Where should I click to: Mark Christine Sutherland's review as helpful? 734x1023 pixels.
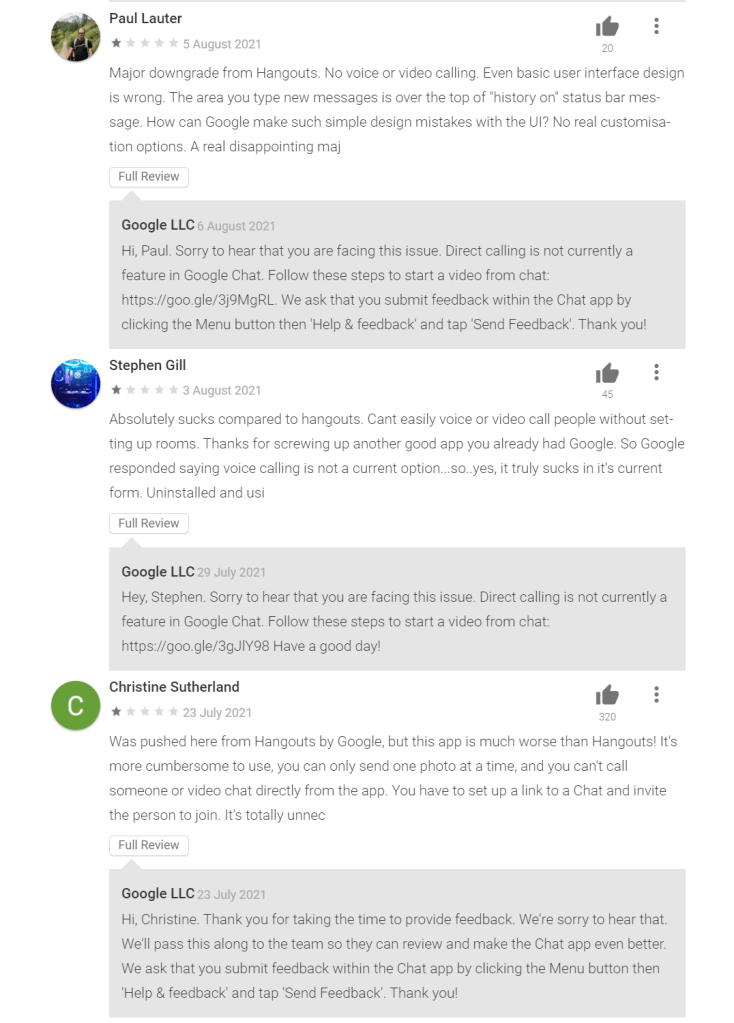click(x=607, y=695)
